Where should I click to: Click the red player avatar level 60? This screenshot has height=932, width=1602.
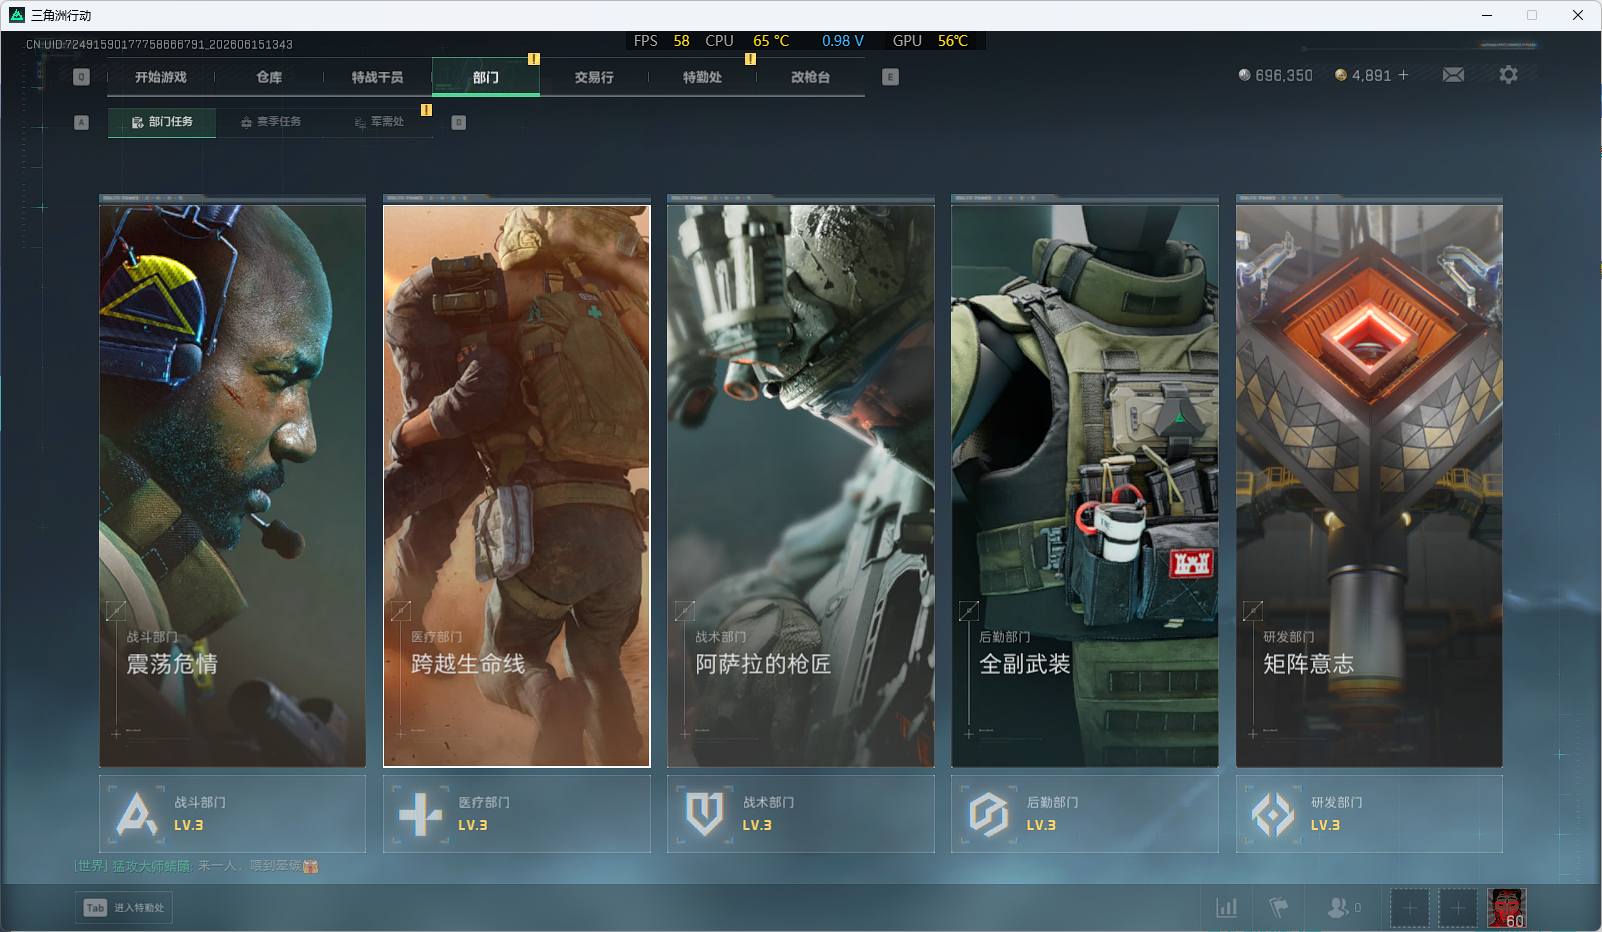click(1506, 908)
